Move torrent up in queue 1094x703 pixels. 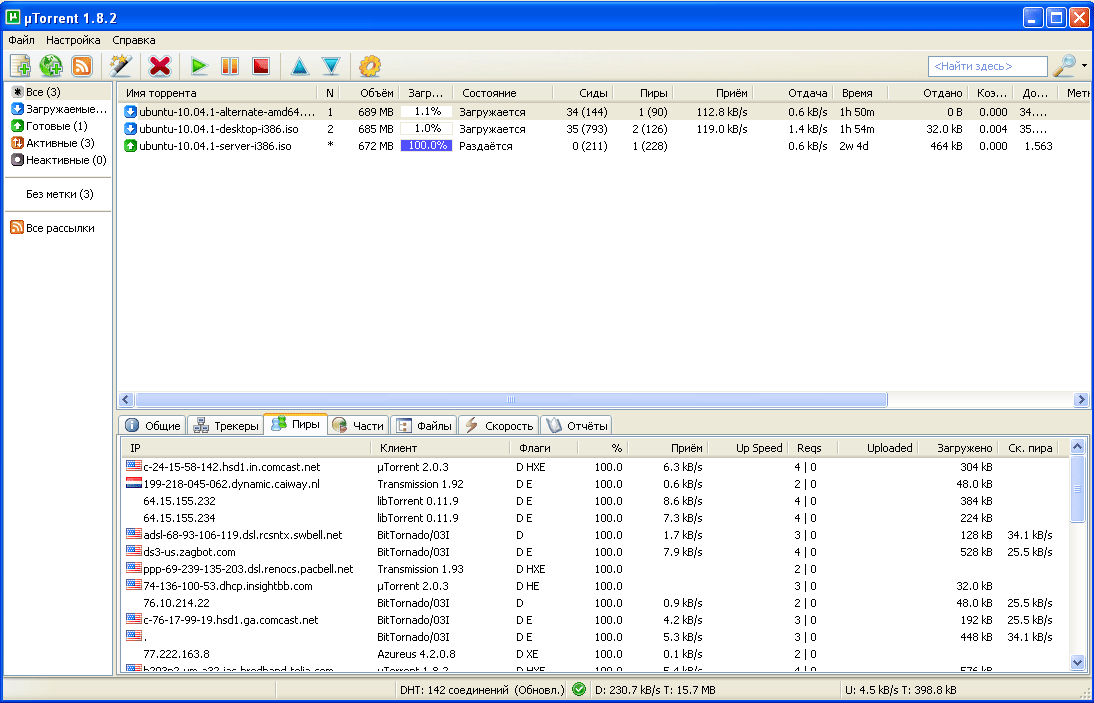click(x=300, y=66)
